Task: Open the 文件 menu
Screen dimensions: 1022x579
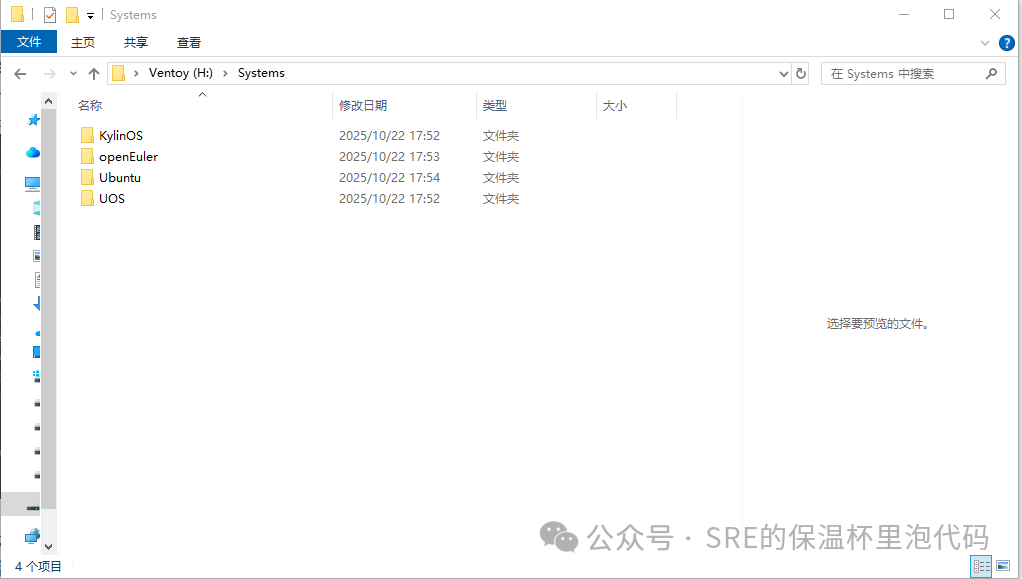Action: pyautogui.click(x=29, y=42)
